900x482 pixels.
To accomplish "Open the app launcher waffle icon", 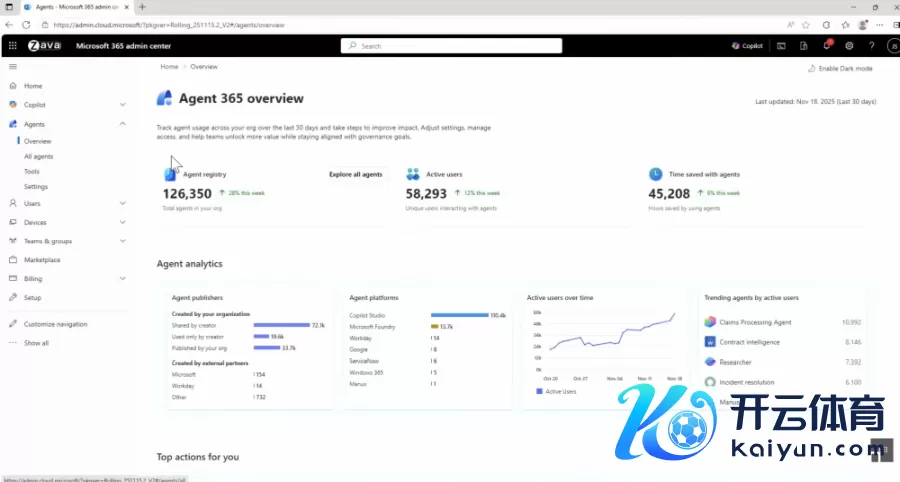I will (x=12, y=46).
